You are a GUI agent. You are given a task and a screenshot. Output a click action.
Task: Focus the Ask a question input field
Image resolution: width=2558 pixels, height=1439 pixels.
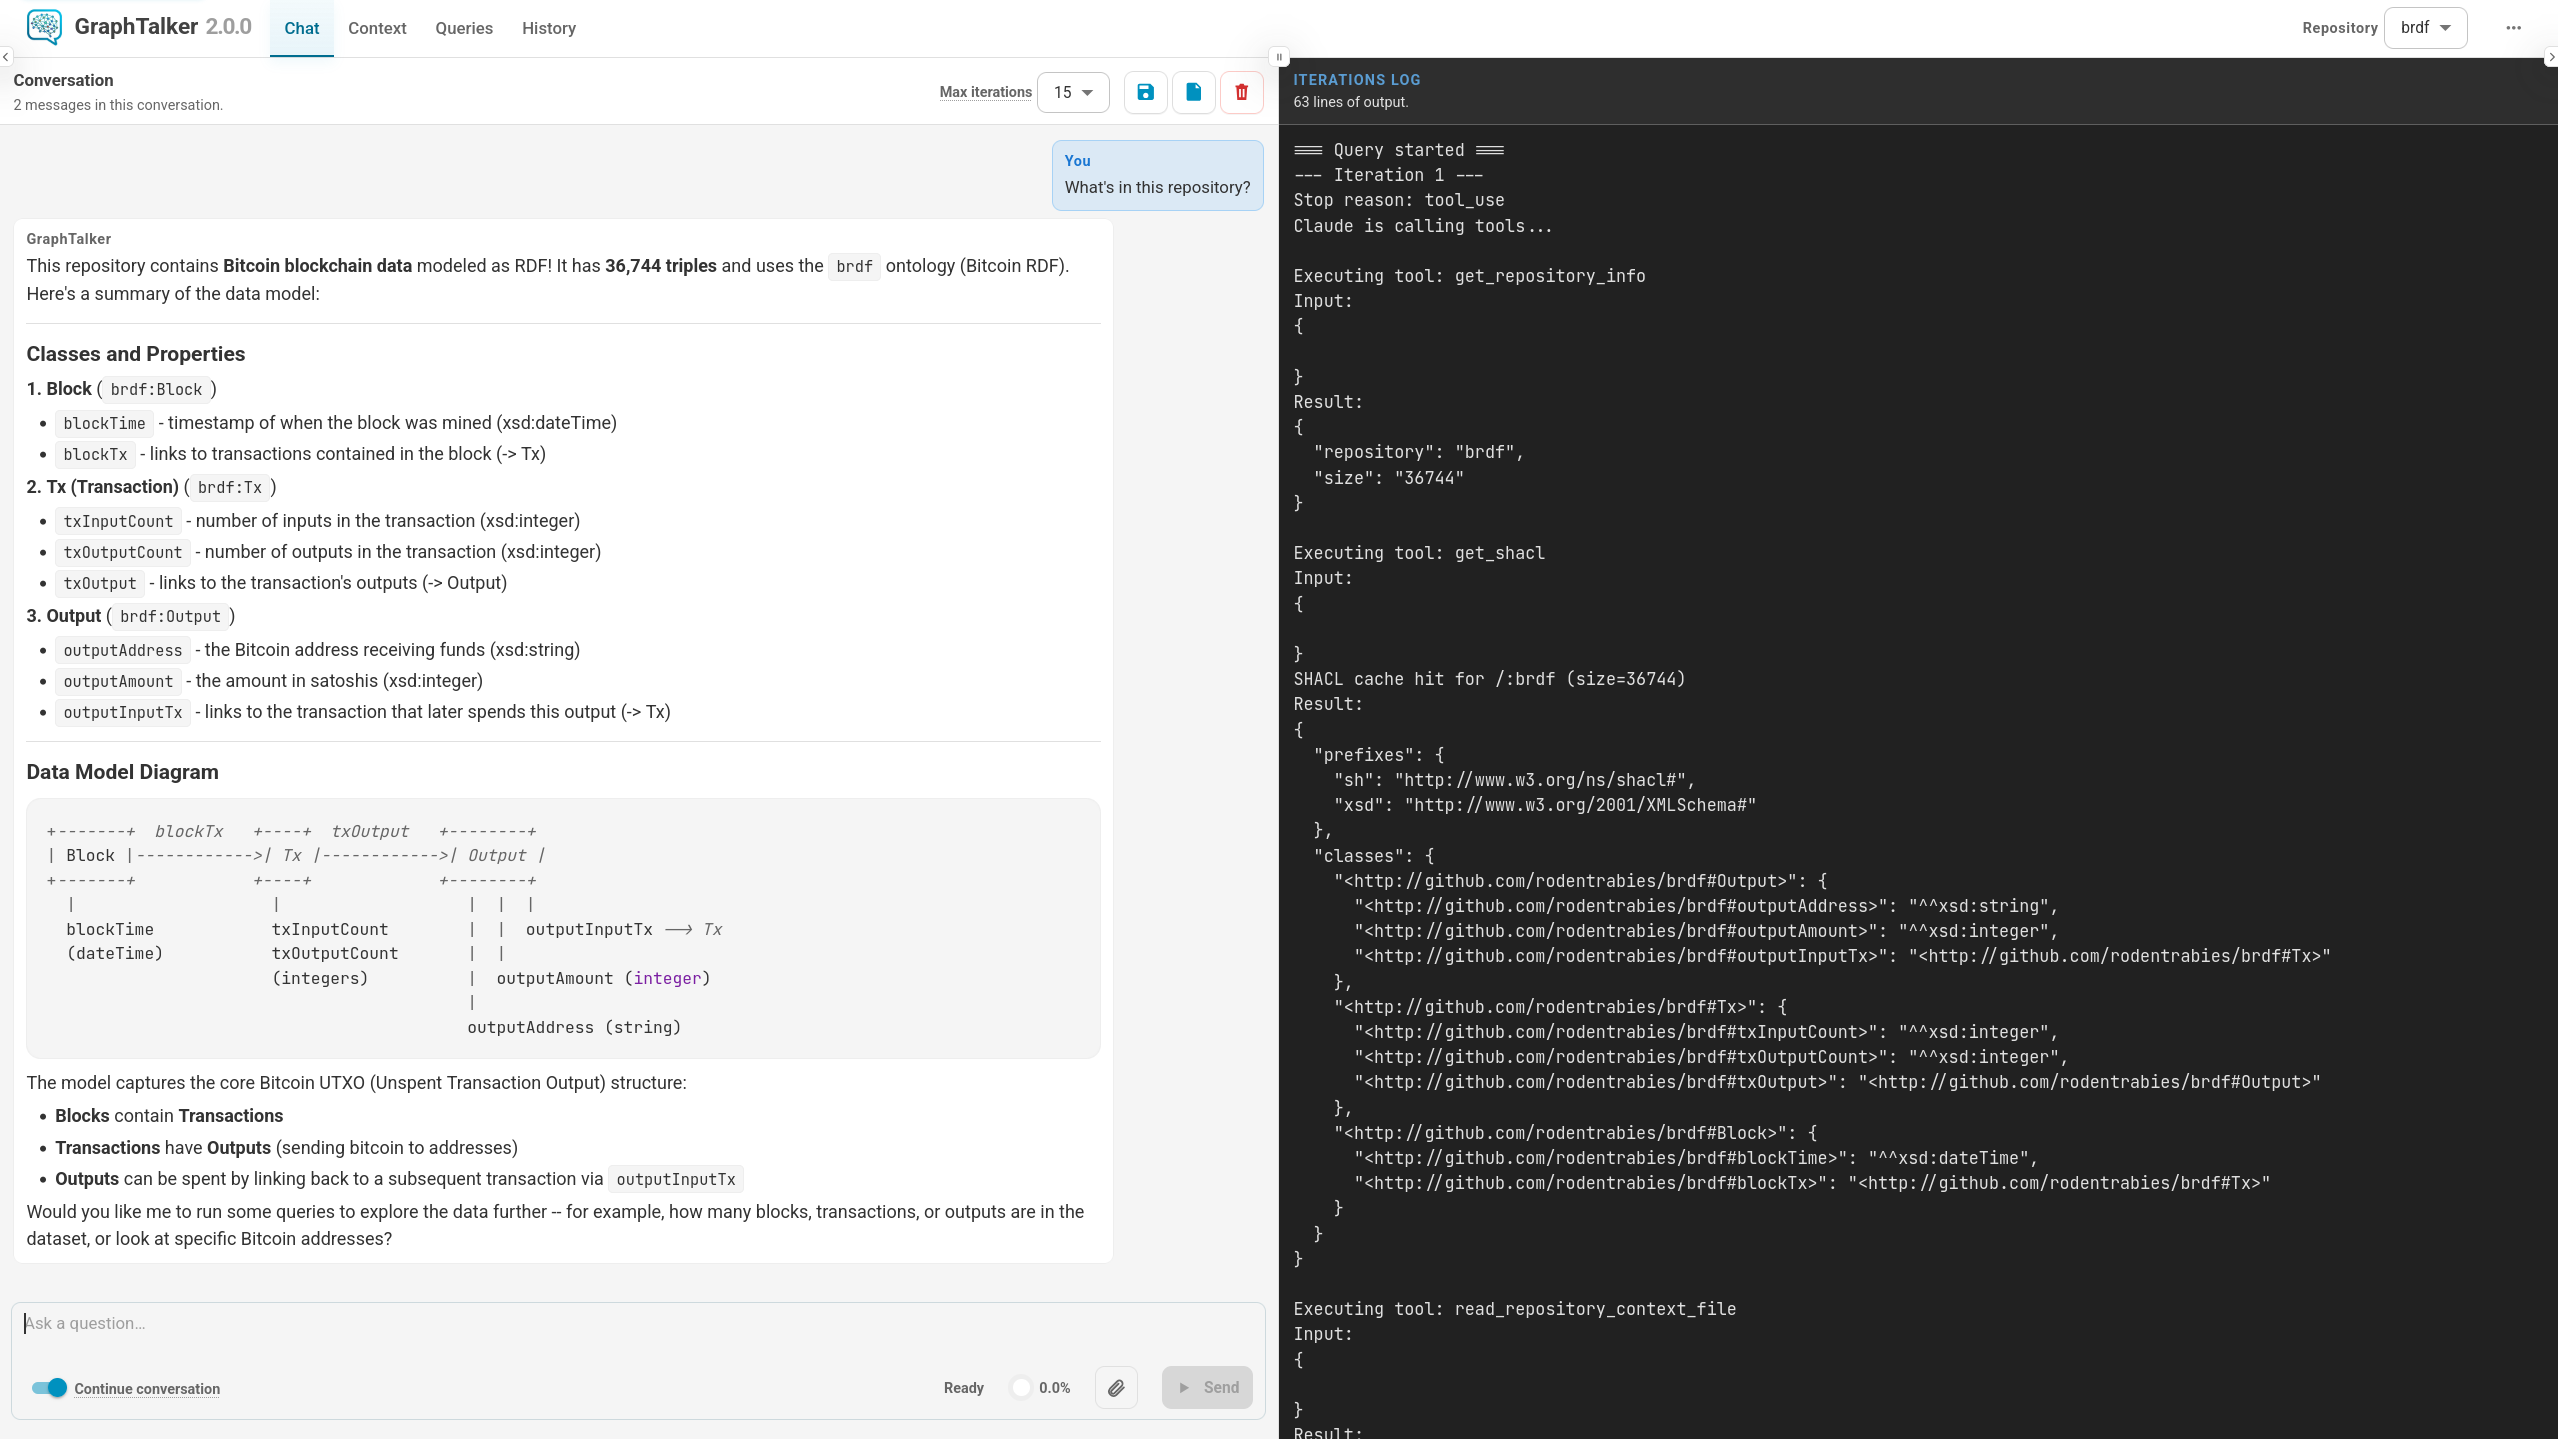pyautogui.click(x=638, y=1324)
